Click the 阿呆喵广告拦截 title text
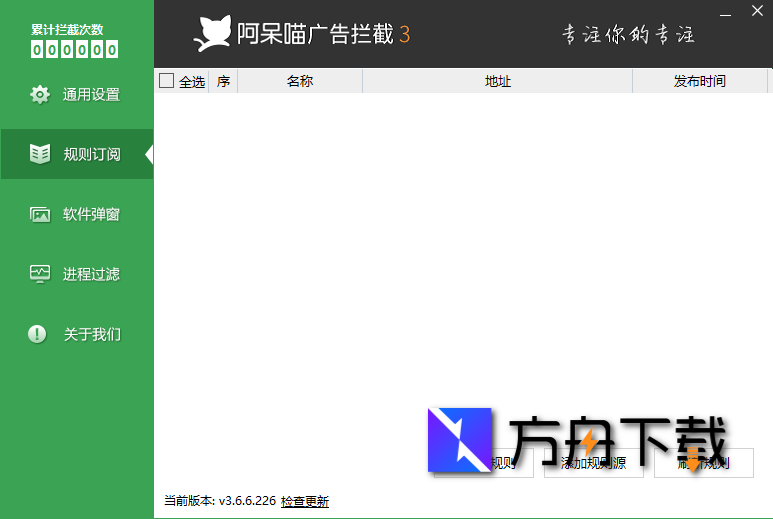Image resolution: width=773 pixels, height=519 pixels. 316,34
